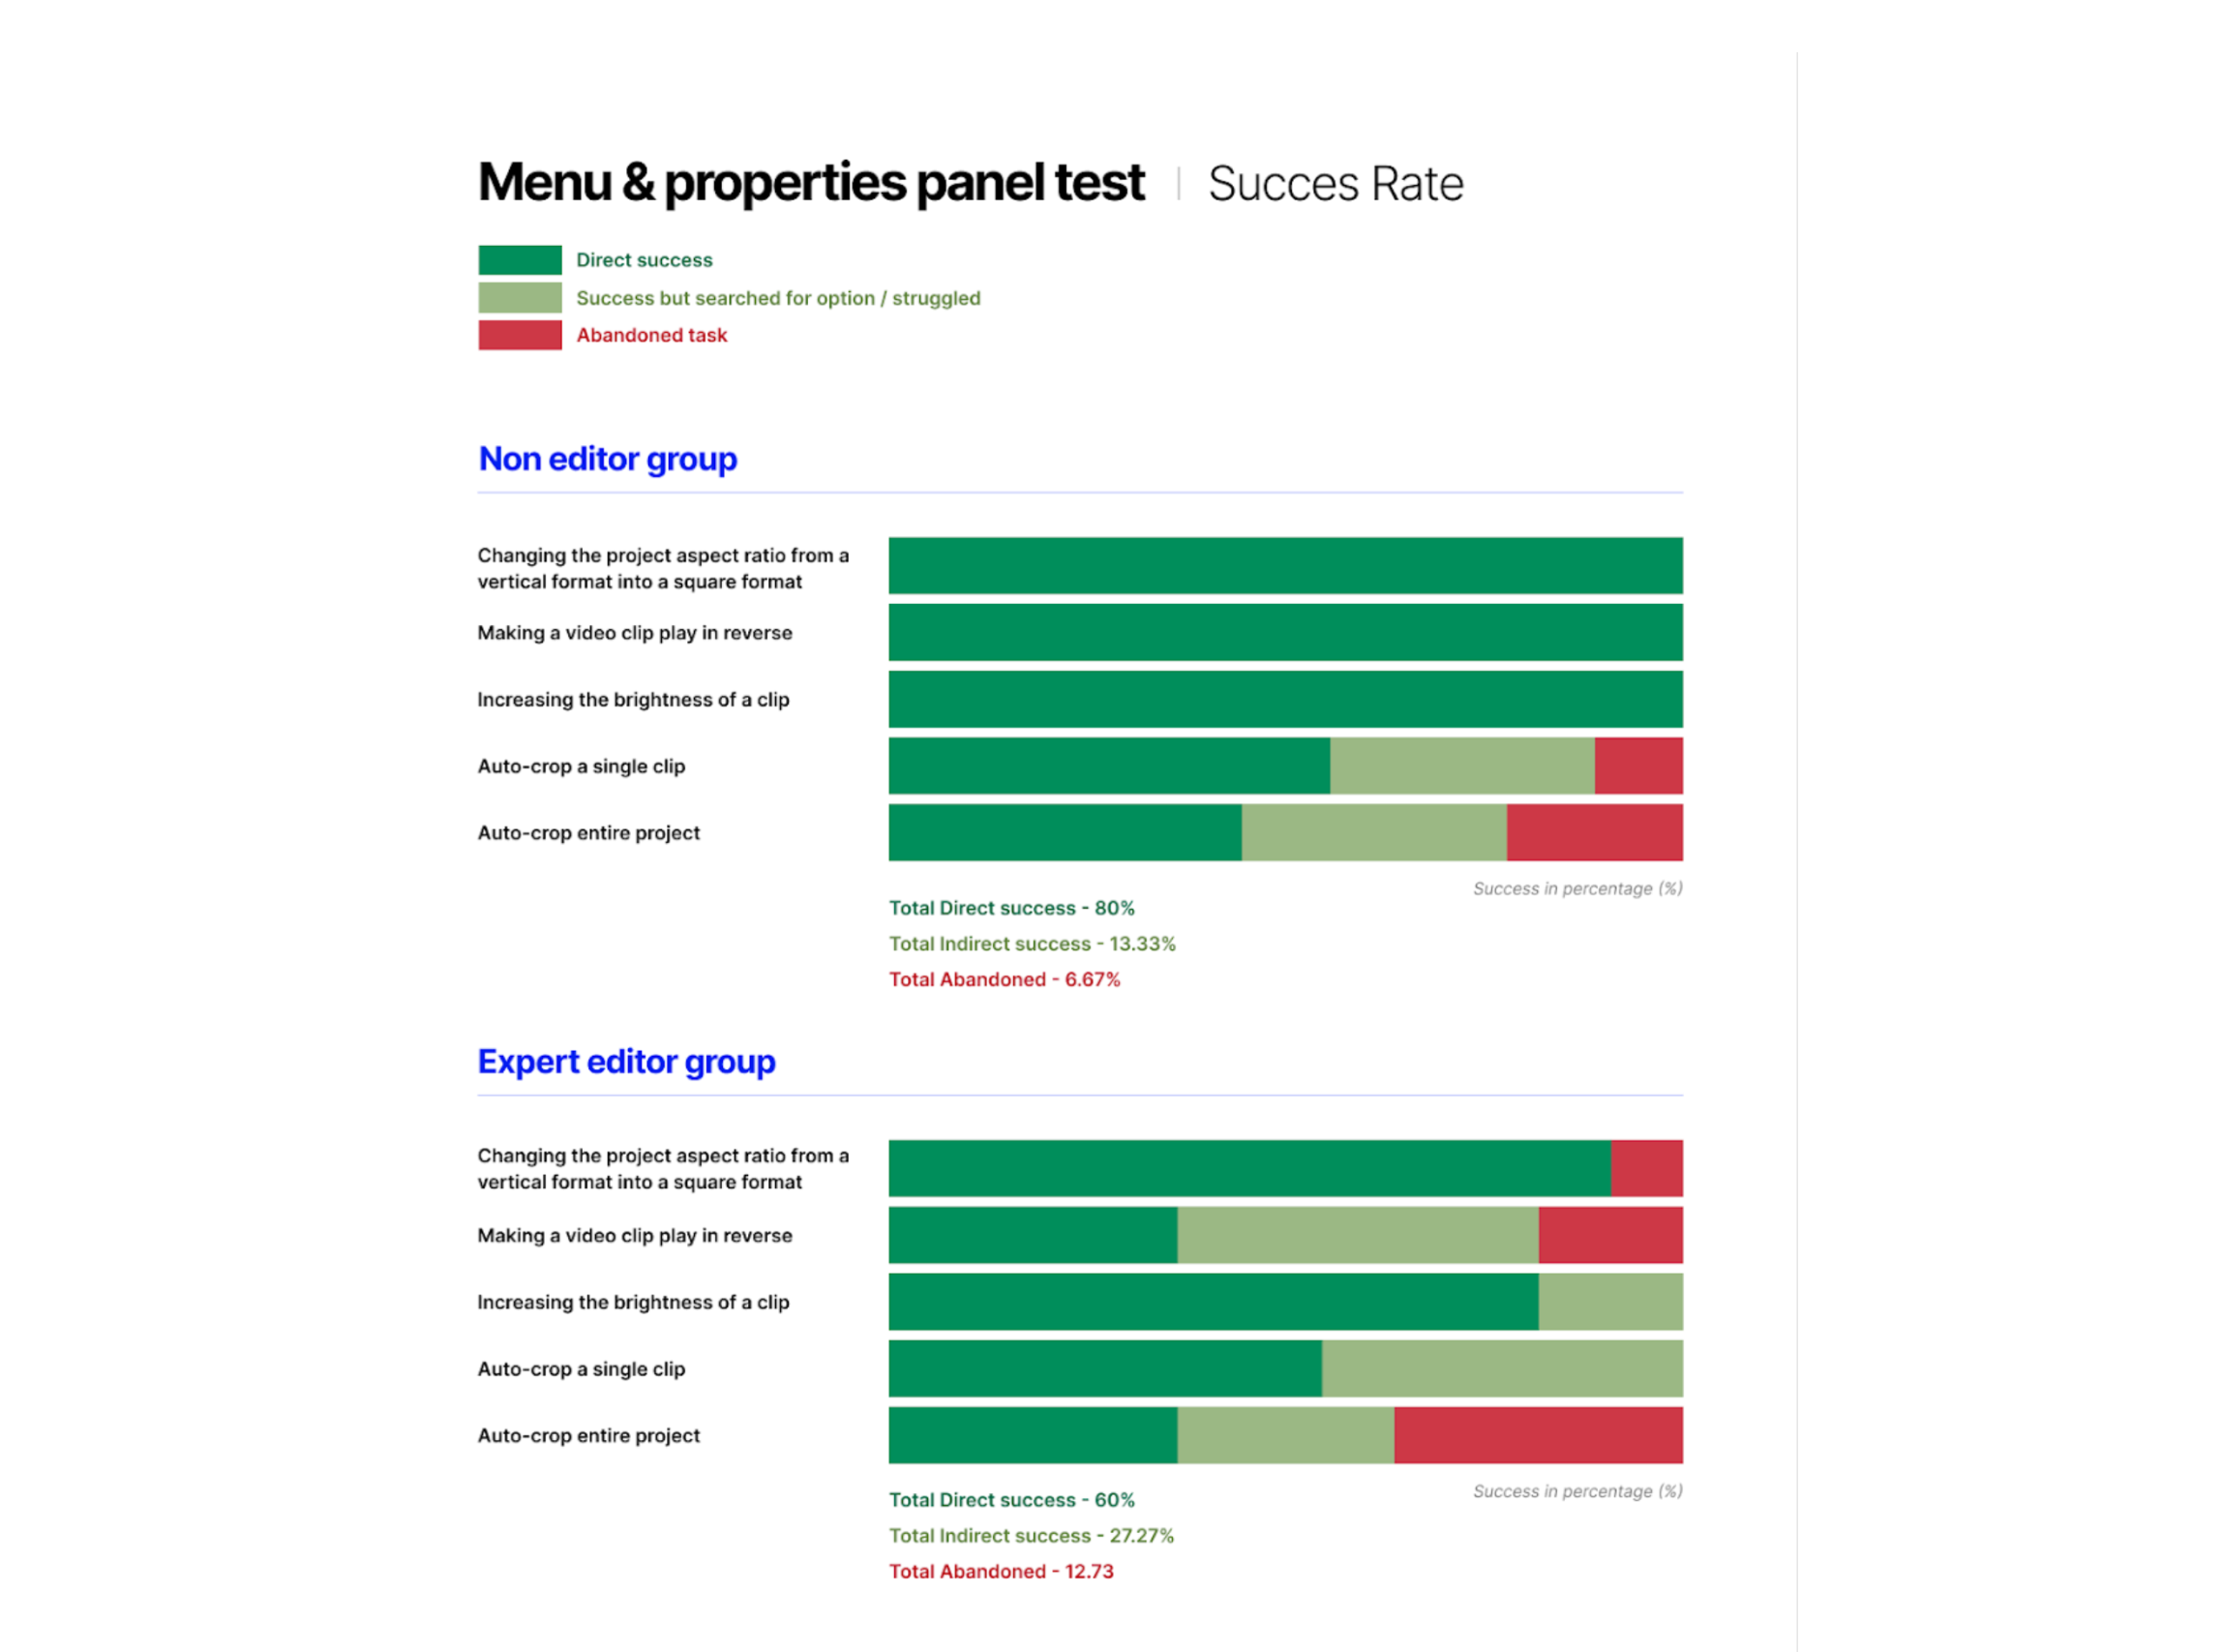
Task: Click the light green struggled legend swatch
Action: tap(519, 298)
